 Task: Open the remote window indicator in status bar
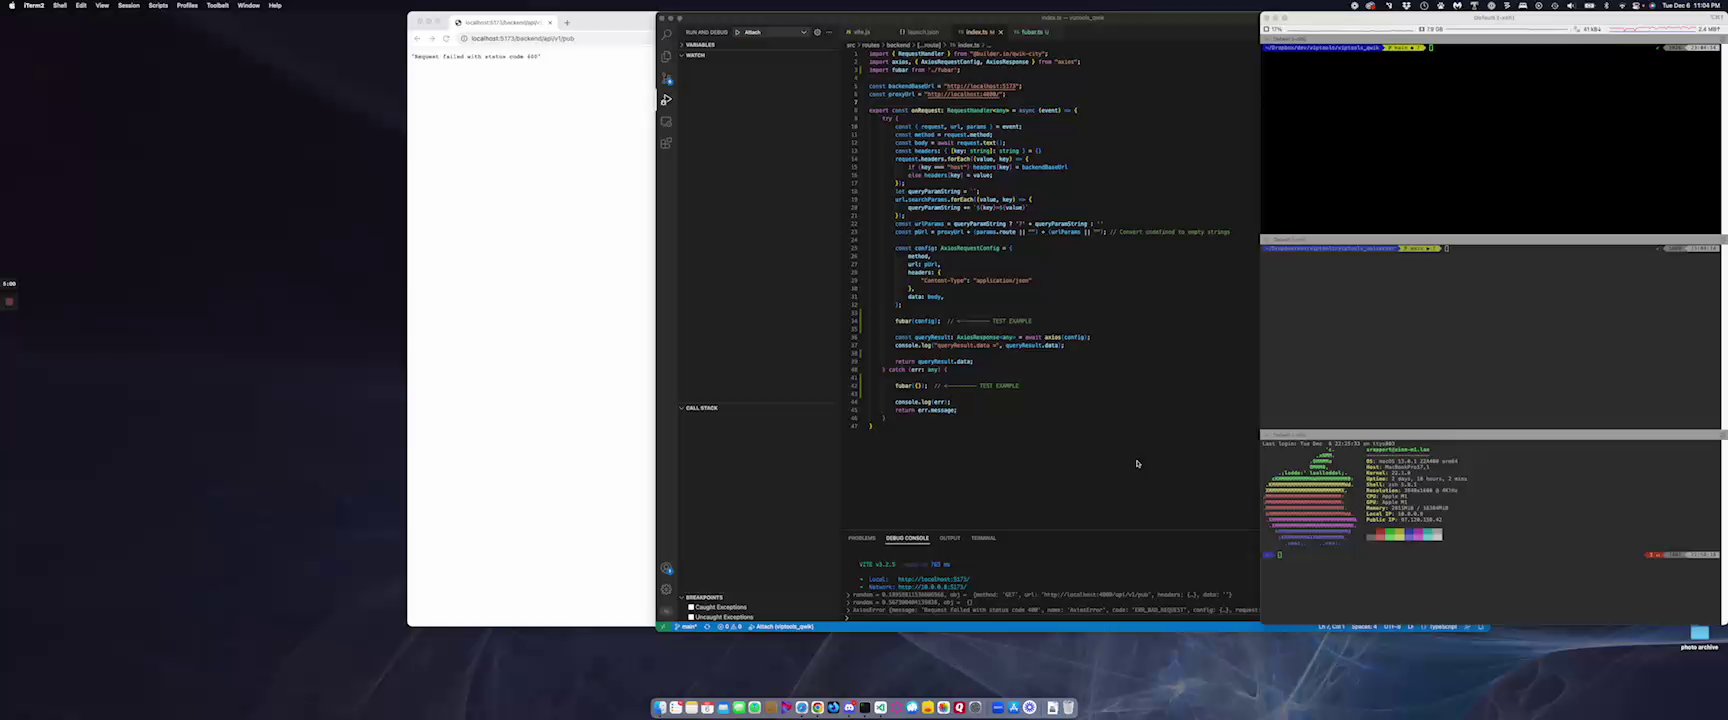(662, 627)
